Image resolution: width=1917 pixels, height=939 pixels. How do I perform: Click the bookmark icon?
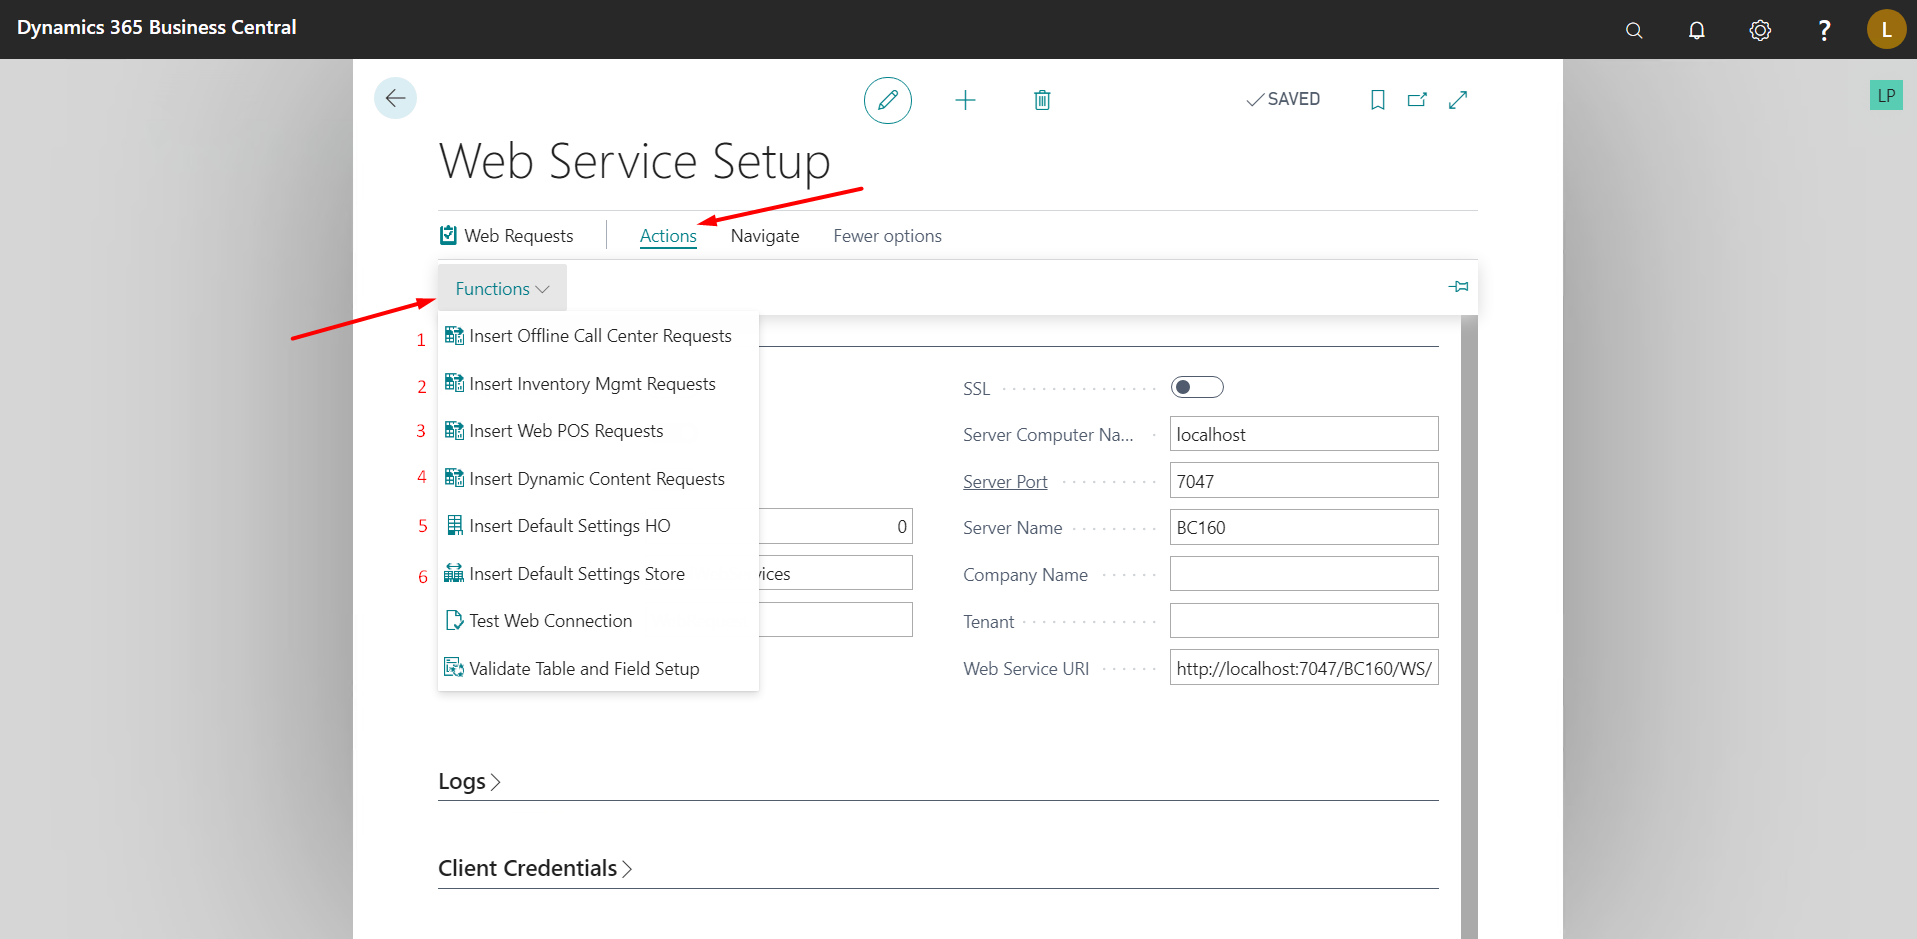pyautogui.click(x=1377, y=100)
